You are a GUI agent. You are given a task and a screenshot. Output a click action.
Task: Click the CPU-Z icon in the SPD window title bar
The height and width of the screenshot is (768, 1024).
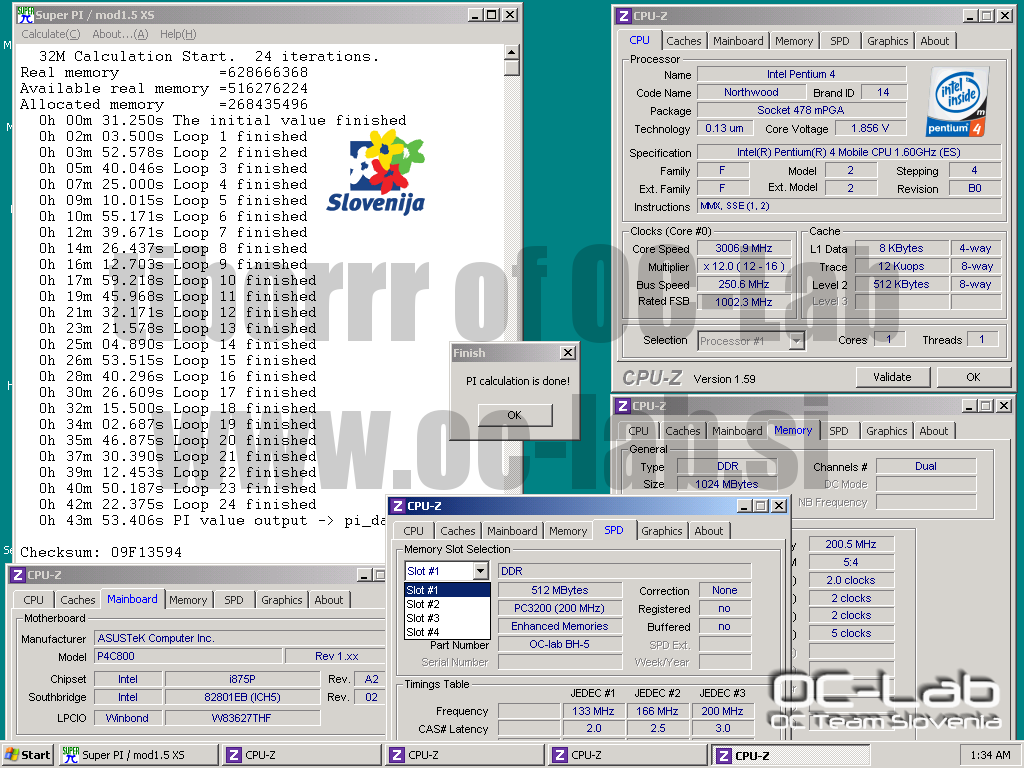coord(398,505)
